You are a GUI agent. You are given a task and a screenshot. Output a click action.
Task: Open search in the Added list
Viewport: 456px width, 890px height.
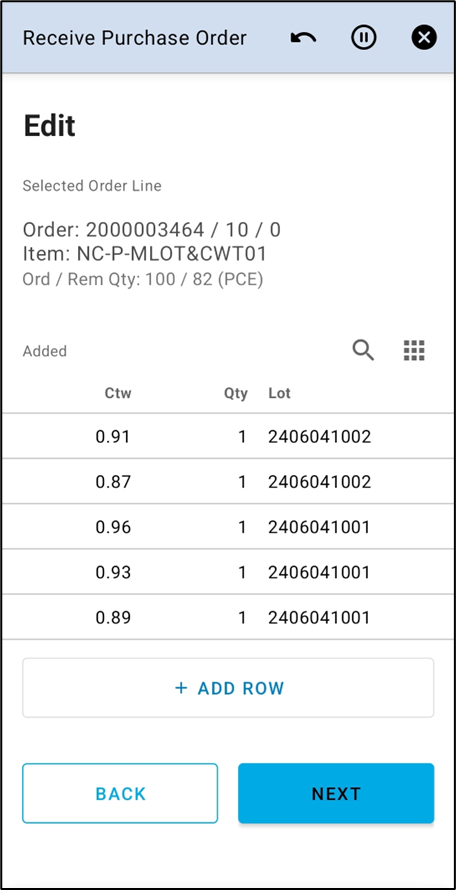363,350
